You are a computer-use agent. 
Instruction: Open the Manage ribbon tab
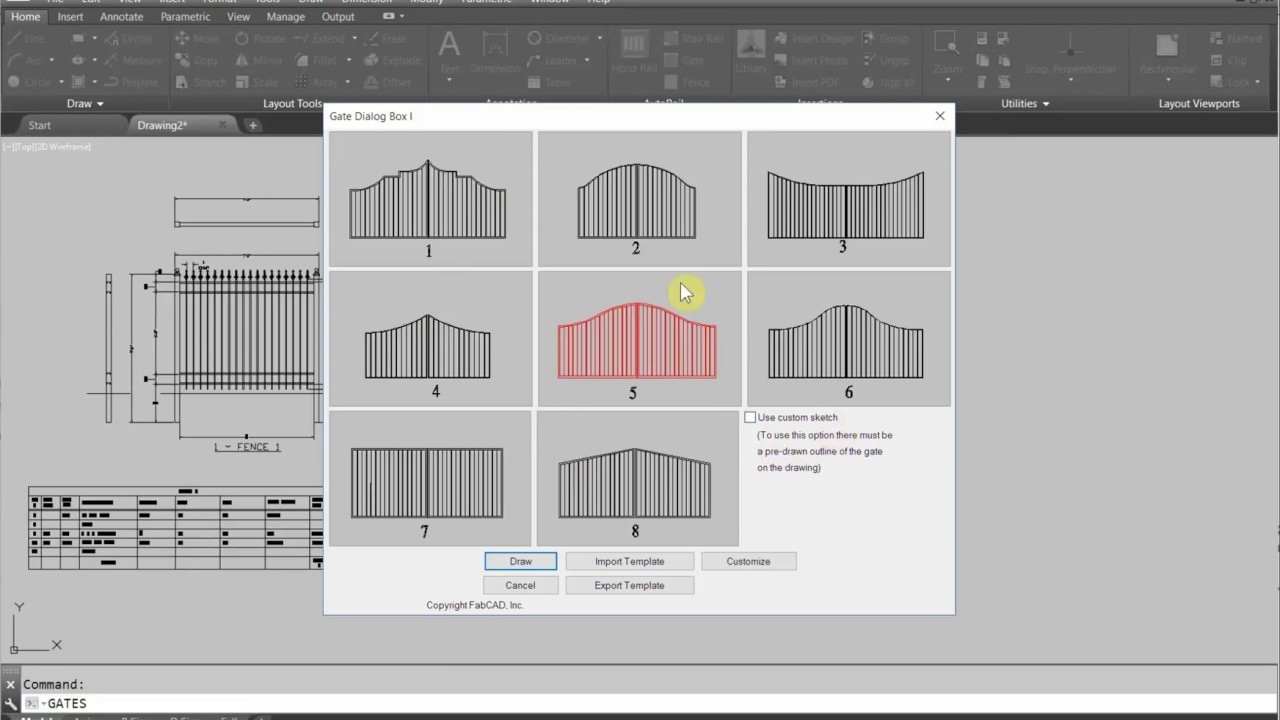[x=285, y=16]
